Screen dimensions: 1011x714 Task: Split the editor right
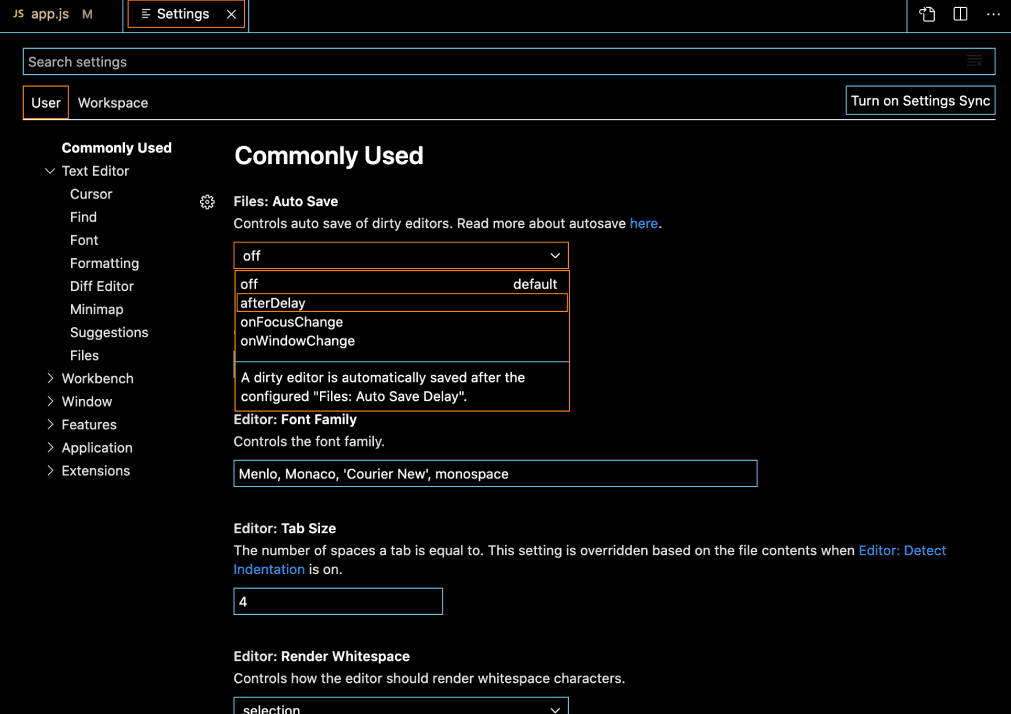960,14
